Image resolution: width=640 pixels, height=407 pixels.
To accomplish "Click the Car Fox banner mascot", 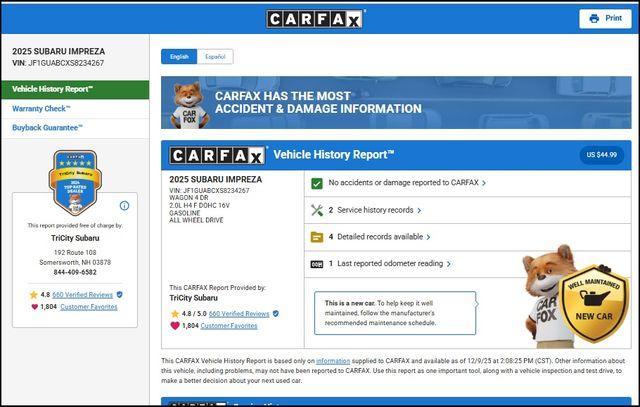I will coord(190,105).
